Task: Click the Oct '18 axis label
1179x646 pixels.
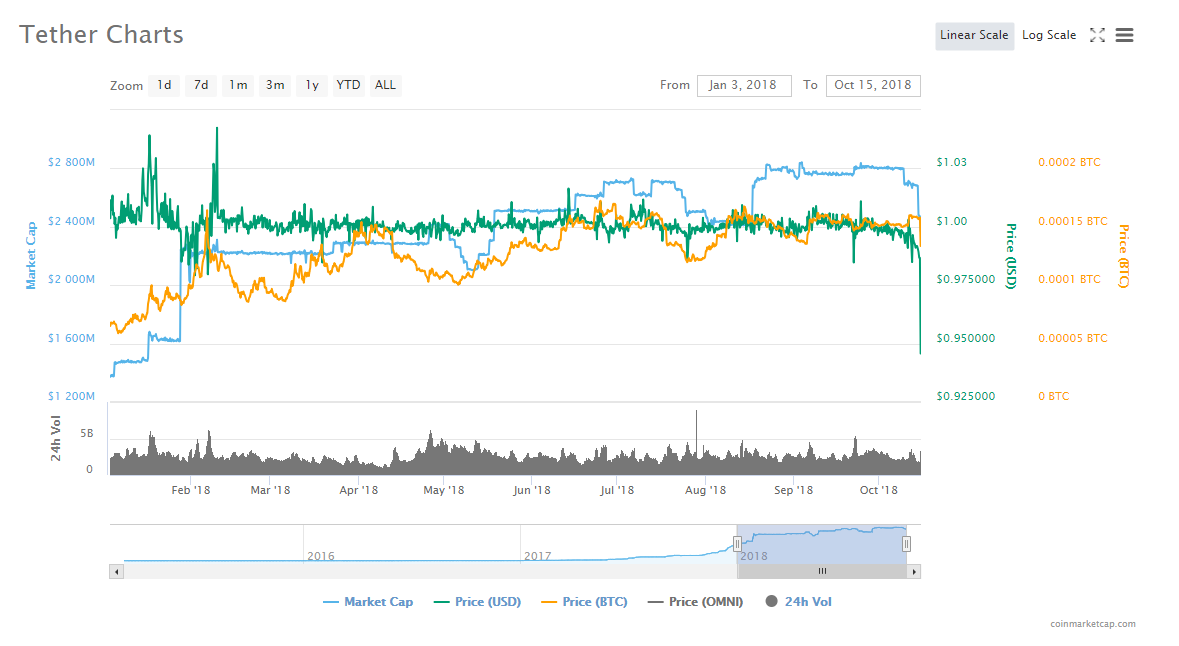Action: [878, 490]
